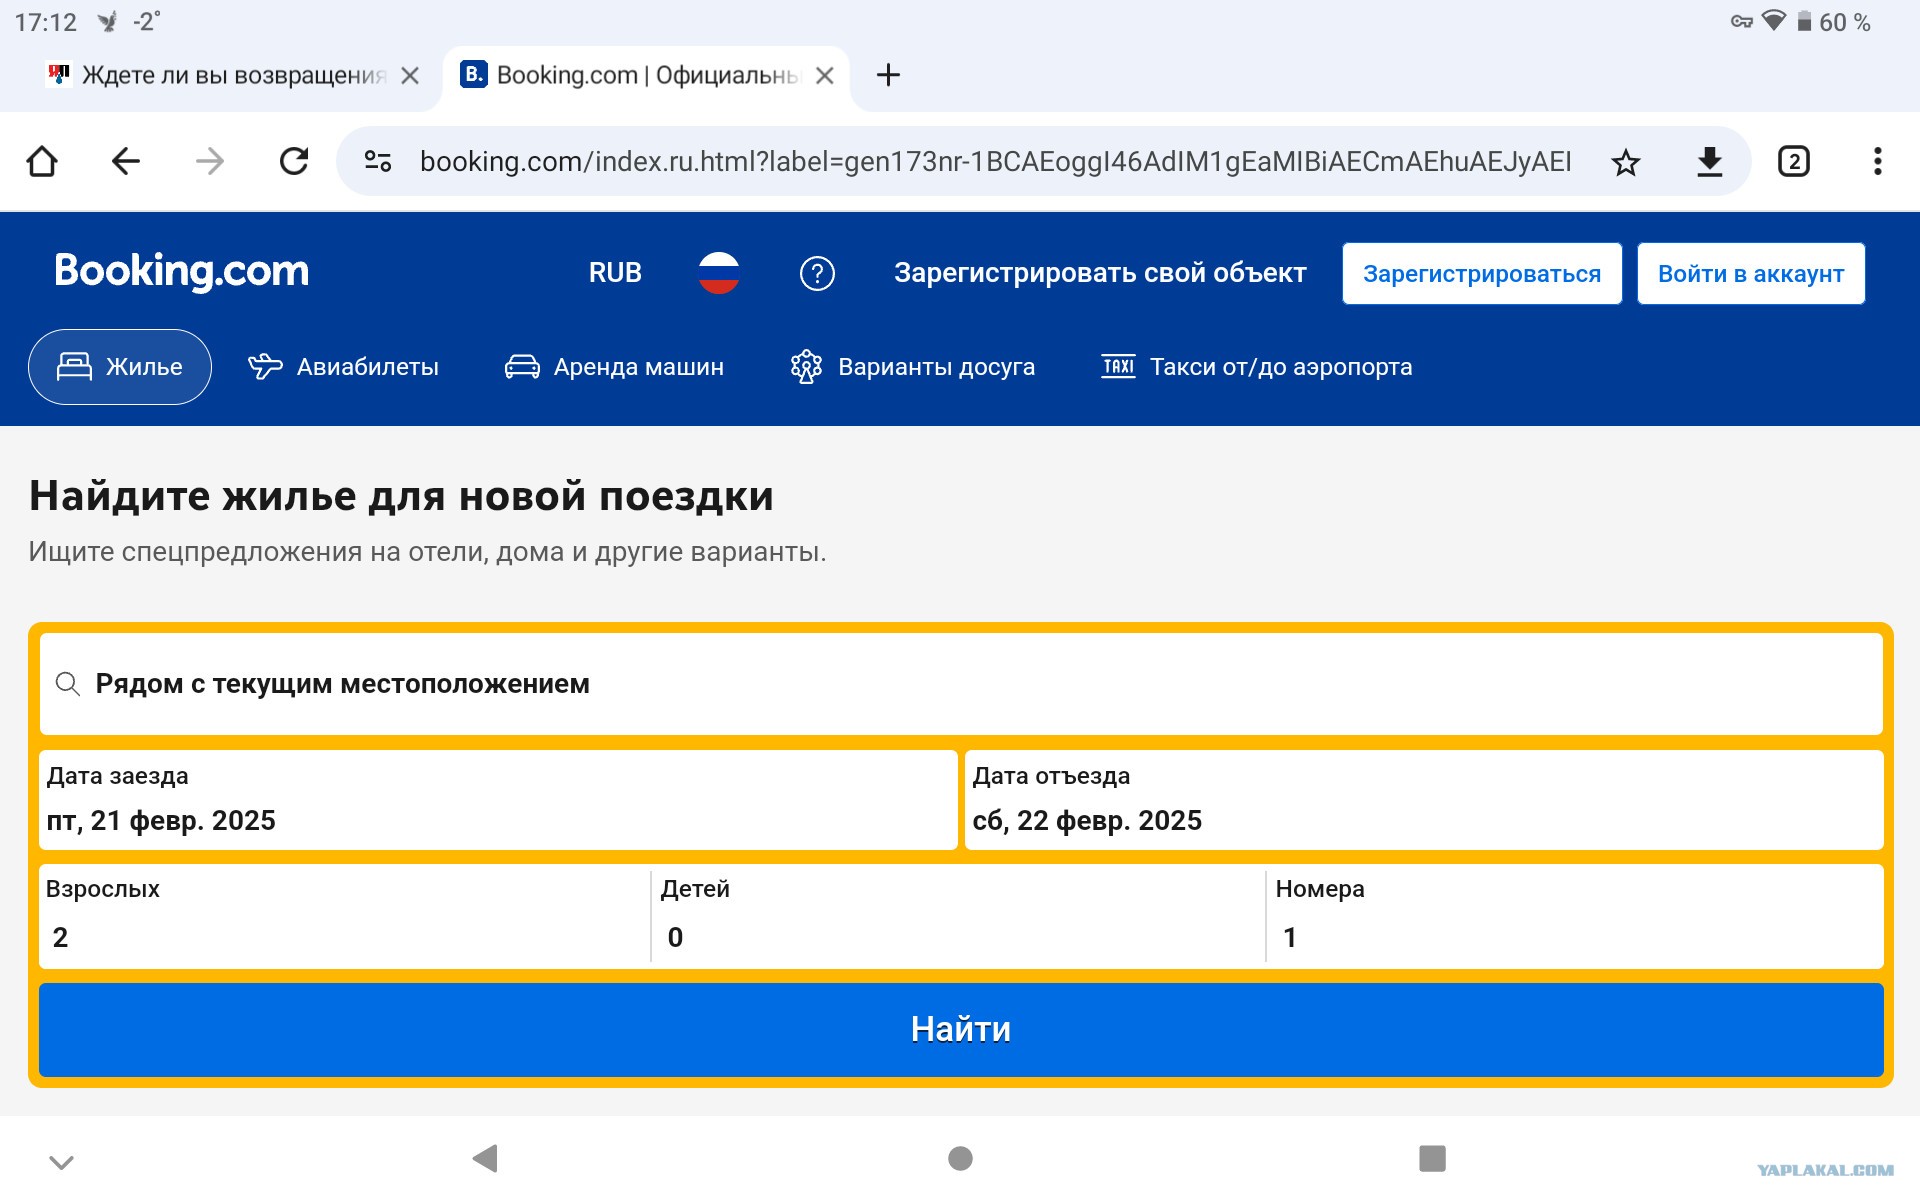
Task: Tap the down chevron in the navigation bar
Action: (x=62, y=1162)
